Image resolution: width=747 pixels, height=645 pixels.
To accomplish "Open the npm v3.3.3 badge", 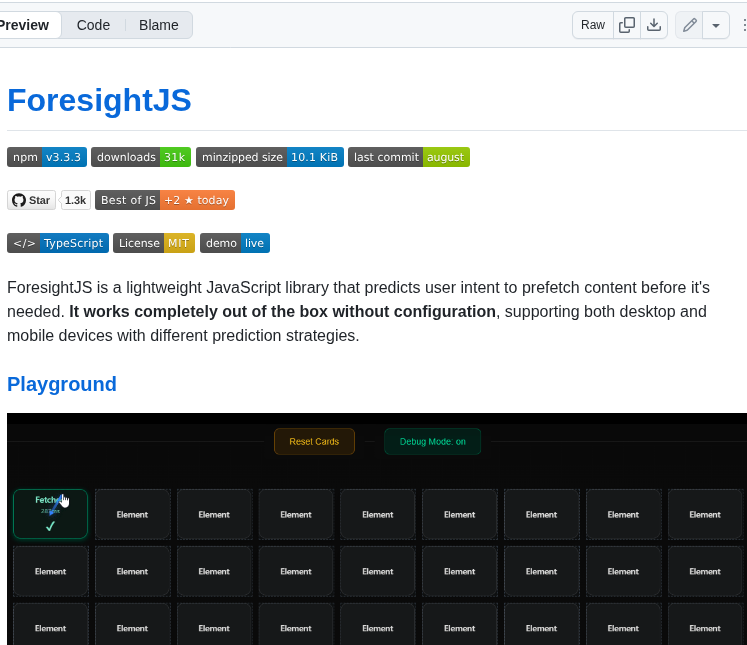I will coord(47,157).
